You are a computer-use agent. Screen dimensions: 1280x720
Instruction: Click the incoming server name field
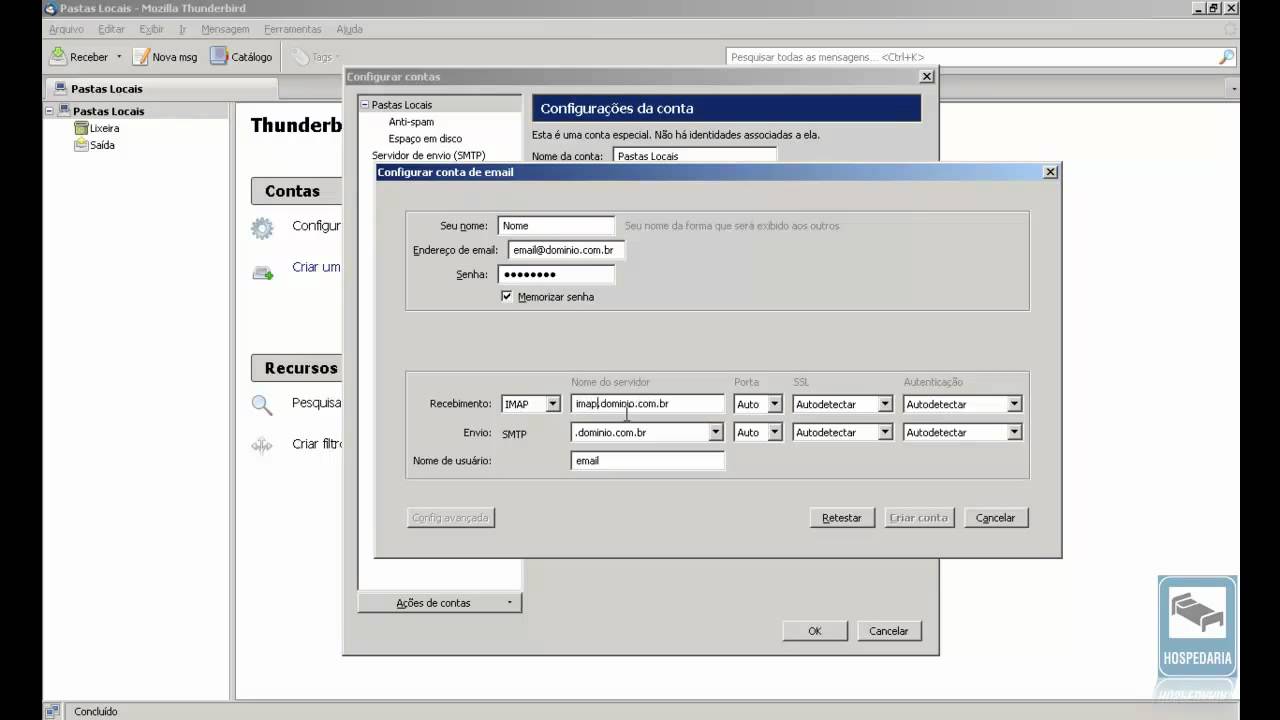[648, 404]
